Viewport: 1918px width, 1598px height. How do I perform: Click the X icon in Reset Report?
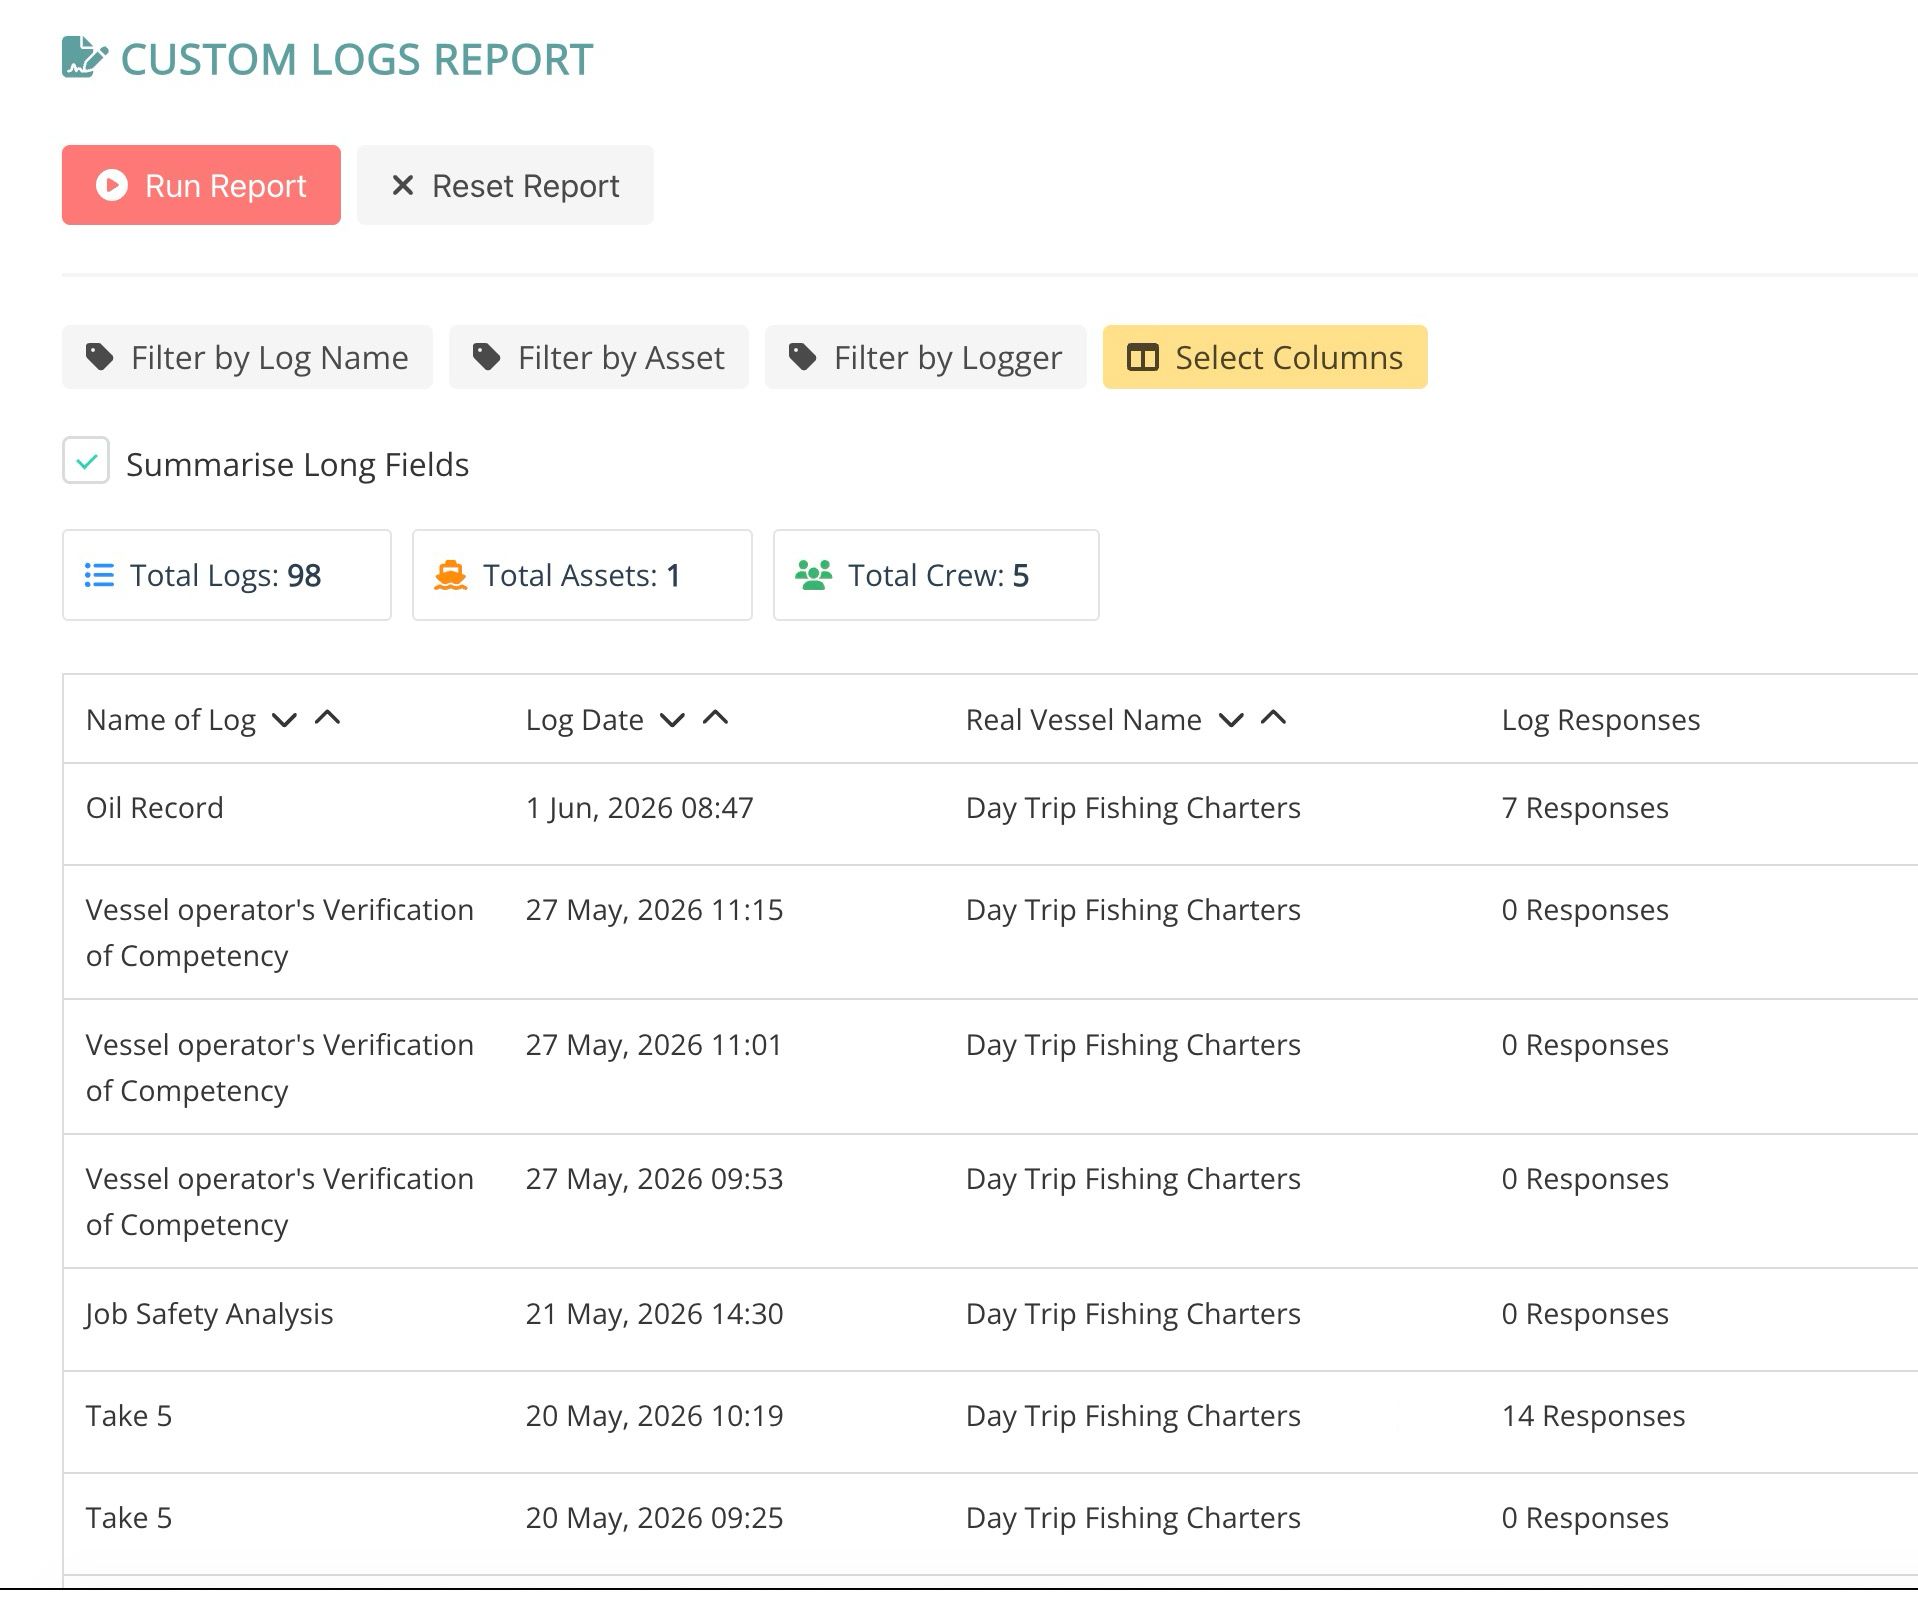[x=402, y=185]
